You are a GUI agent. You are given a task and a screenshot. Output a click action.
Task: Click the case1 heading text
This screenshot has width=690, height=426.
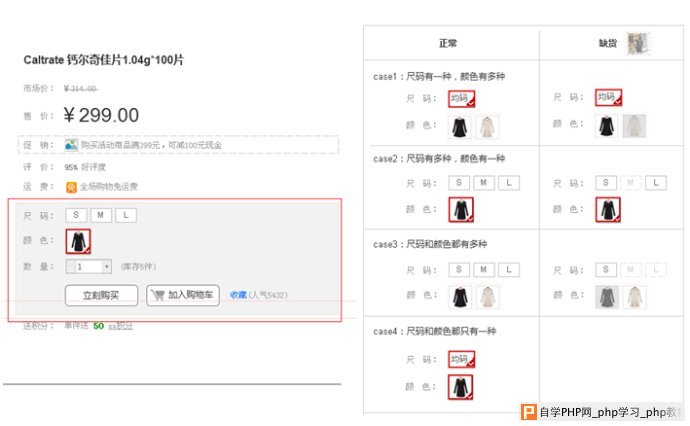(x=439, y=77)
